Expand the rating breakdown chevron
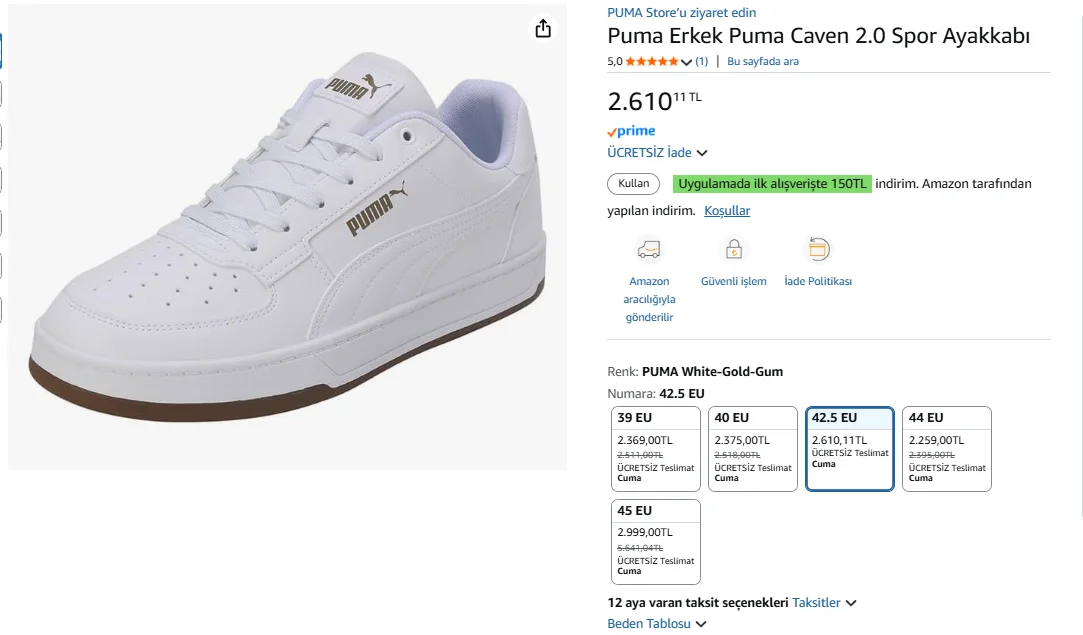This screenshot has height=635, width=1083. [686, 62]
